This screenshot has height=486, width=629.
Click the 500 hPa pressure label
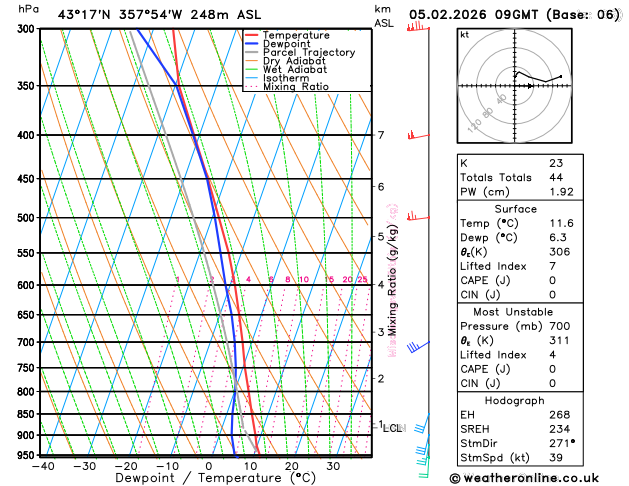[x=28, y=218]
